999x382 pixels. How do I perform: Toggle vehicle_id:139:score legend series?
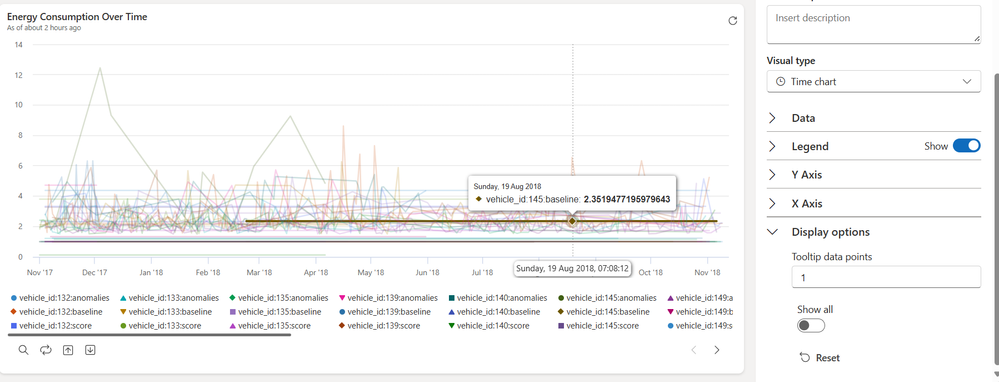point(380,326)
